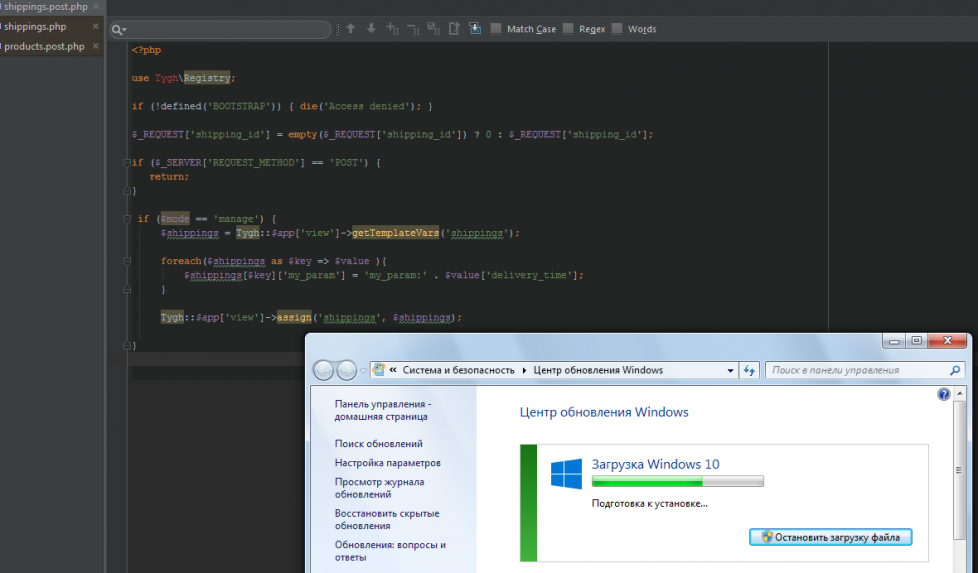Click the show filter options icon
The image size is (978, 573).
[x=475, y=29]
